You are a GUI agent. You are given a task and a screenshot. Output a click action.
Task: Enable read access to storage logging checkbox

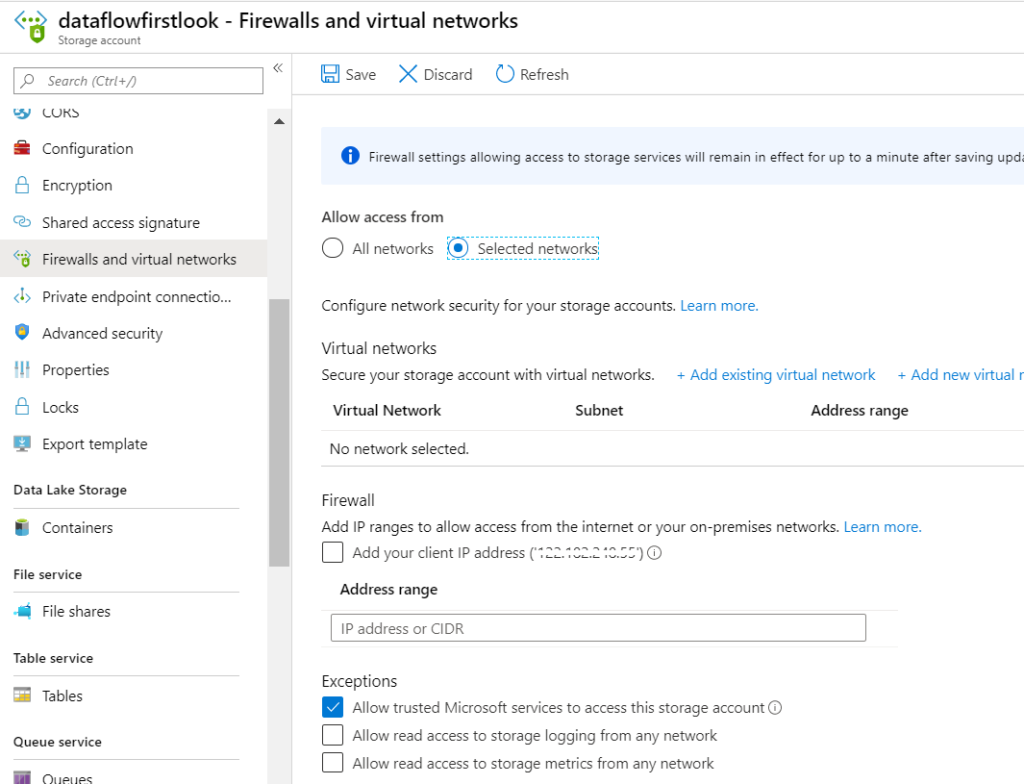click(332, 735)
